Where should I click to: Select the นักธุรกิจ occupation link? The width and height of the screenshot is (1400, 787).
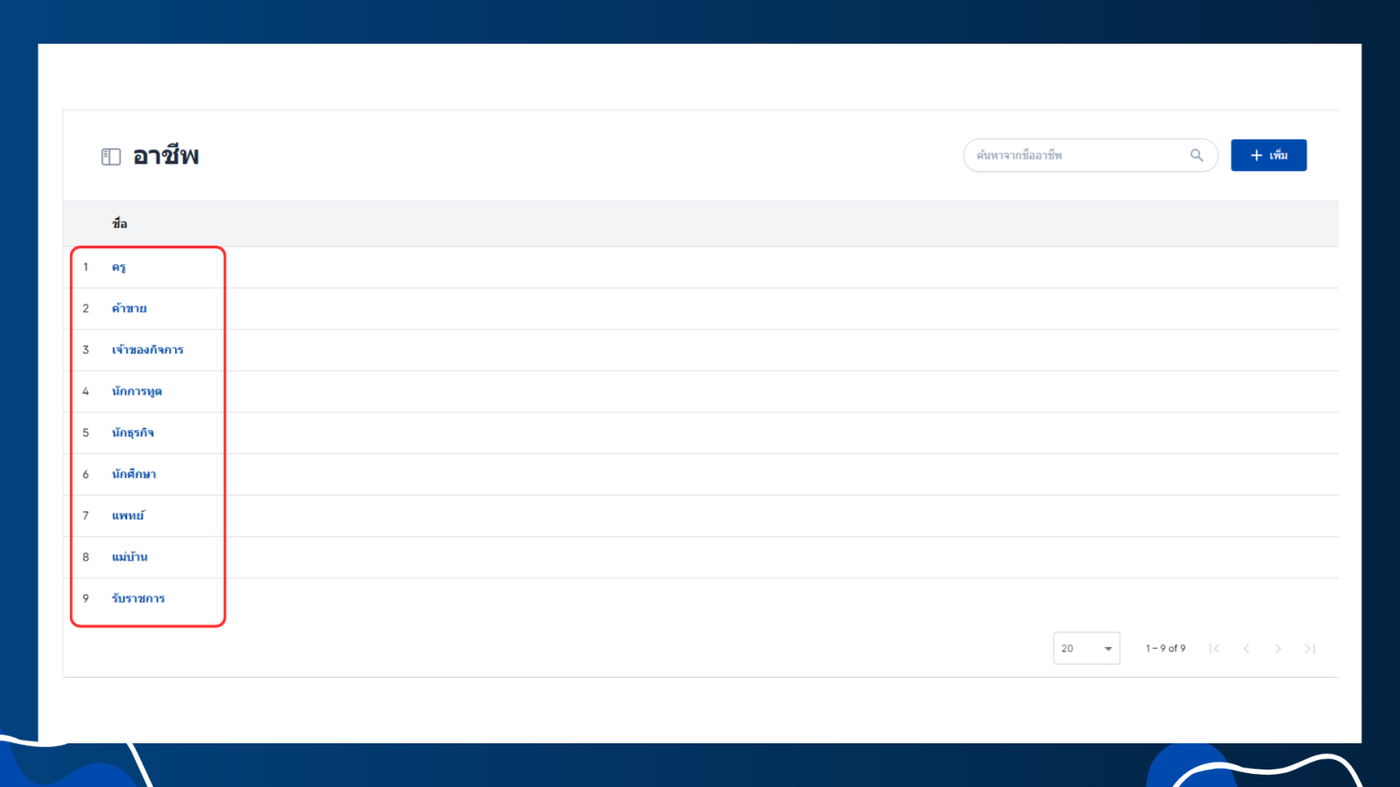pos(133,433)
